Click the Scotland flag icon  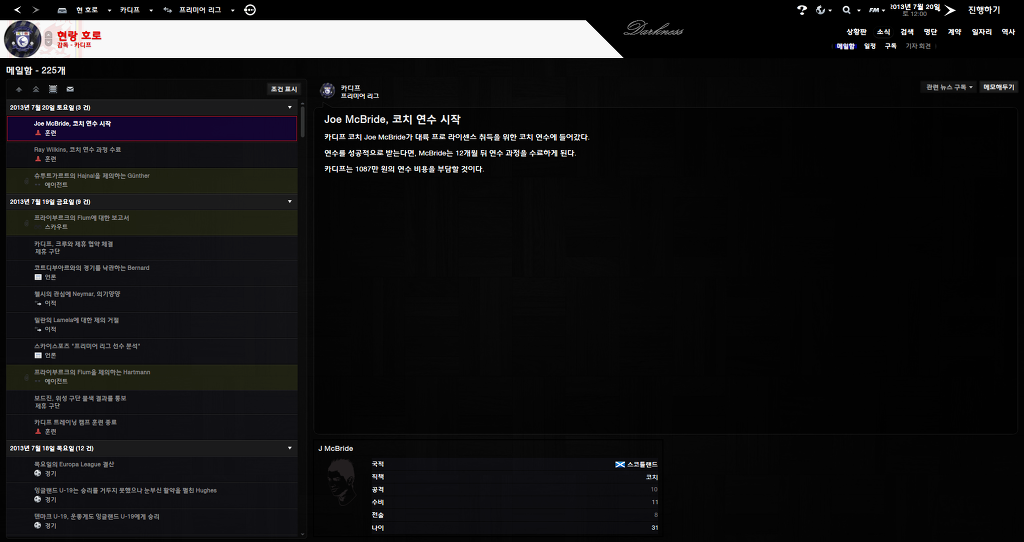(x=620, y=464)
